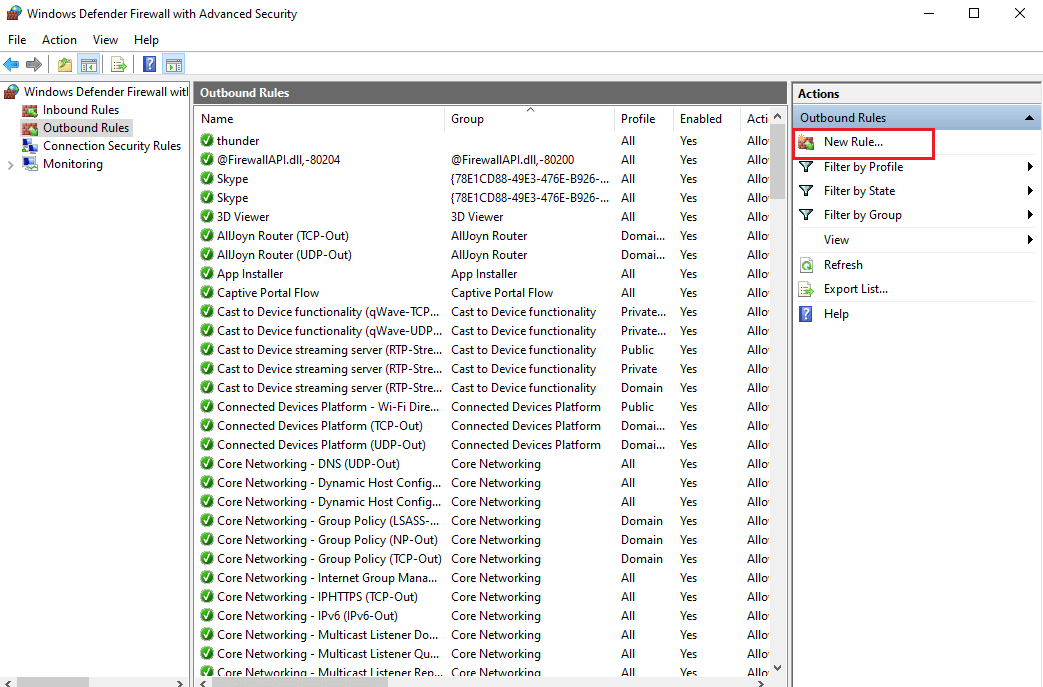
Task: Click the blue Help toolbar icon
Action: click(150, 65)
